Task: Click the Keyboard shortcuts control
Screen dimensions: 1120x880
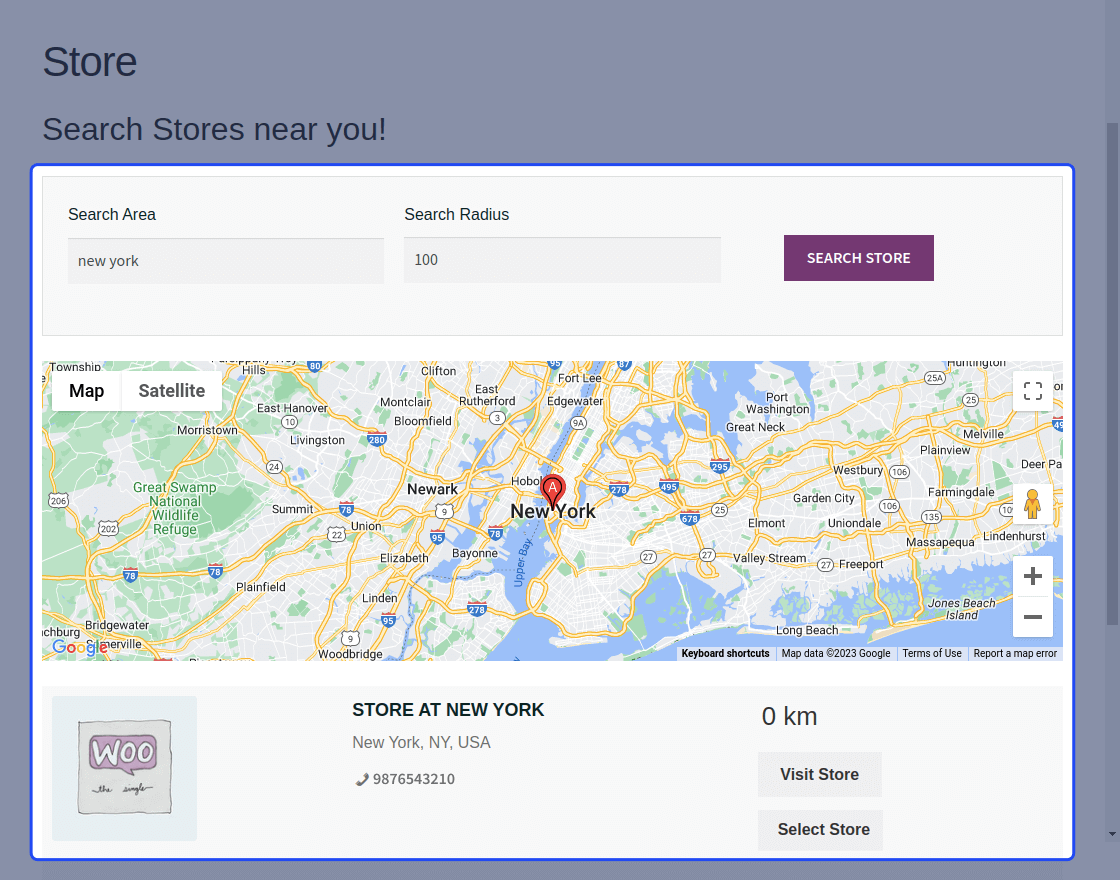Action: coord(726,653)
